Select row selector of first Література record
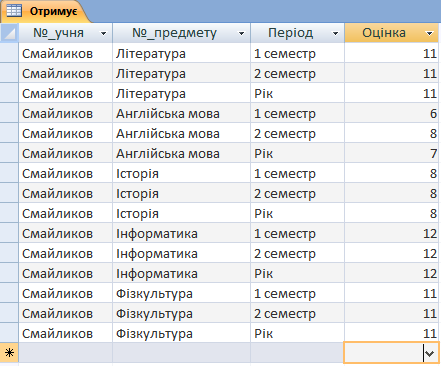The width and height of the screenshot is (441, 366). (x=9, y=53)
